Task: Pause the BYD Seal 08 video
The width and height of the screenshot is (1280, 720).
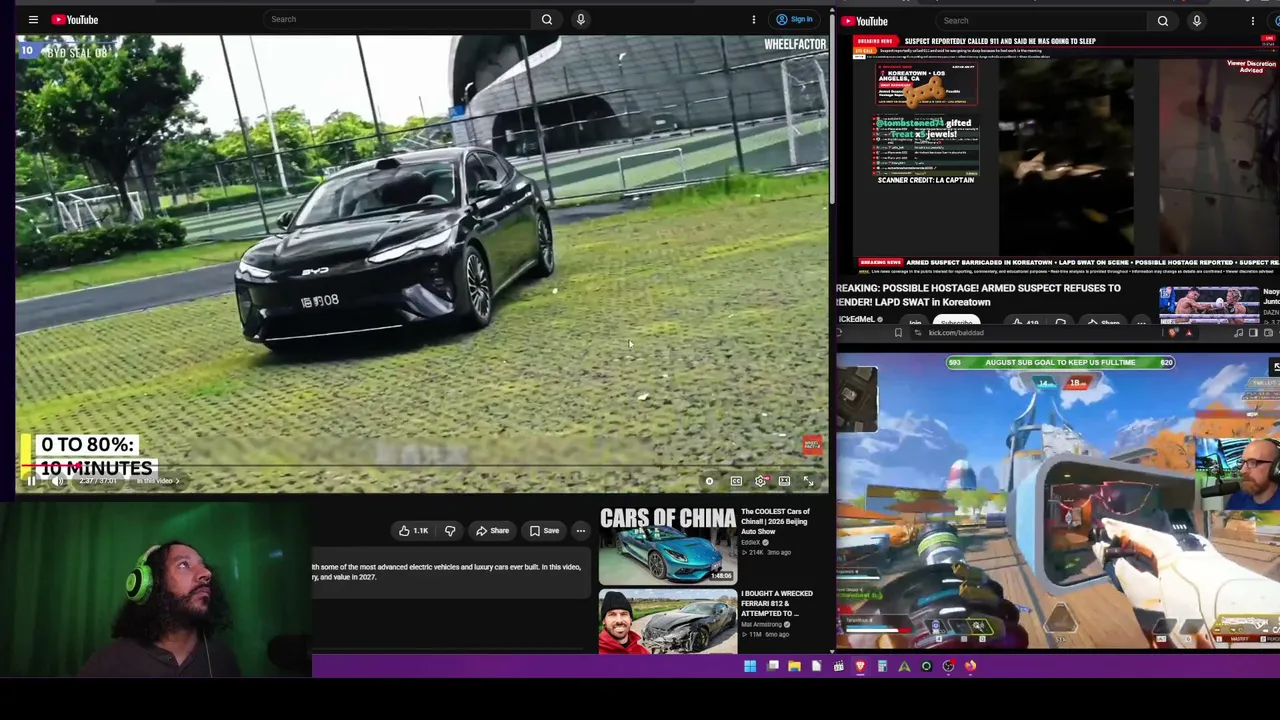Action: pyautogui.click(x=31, y=481)
